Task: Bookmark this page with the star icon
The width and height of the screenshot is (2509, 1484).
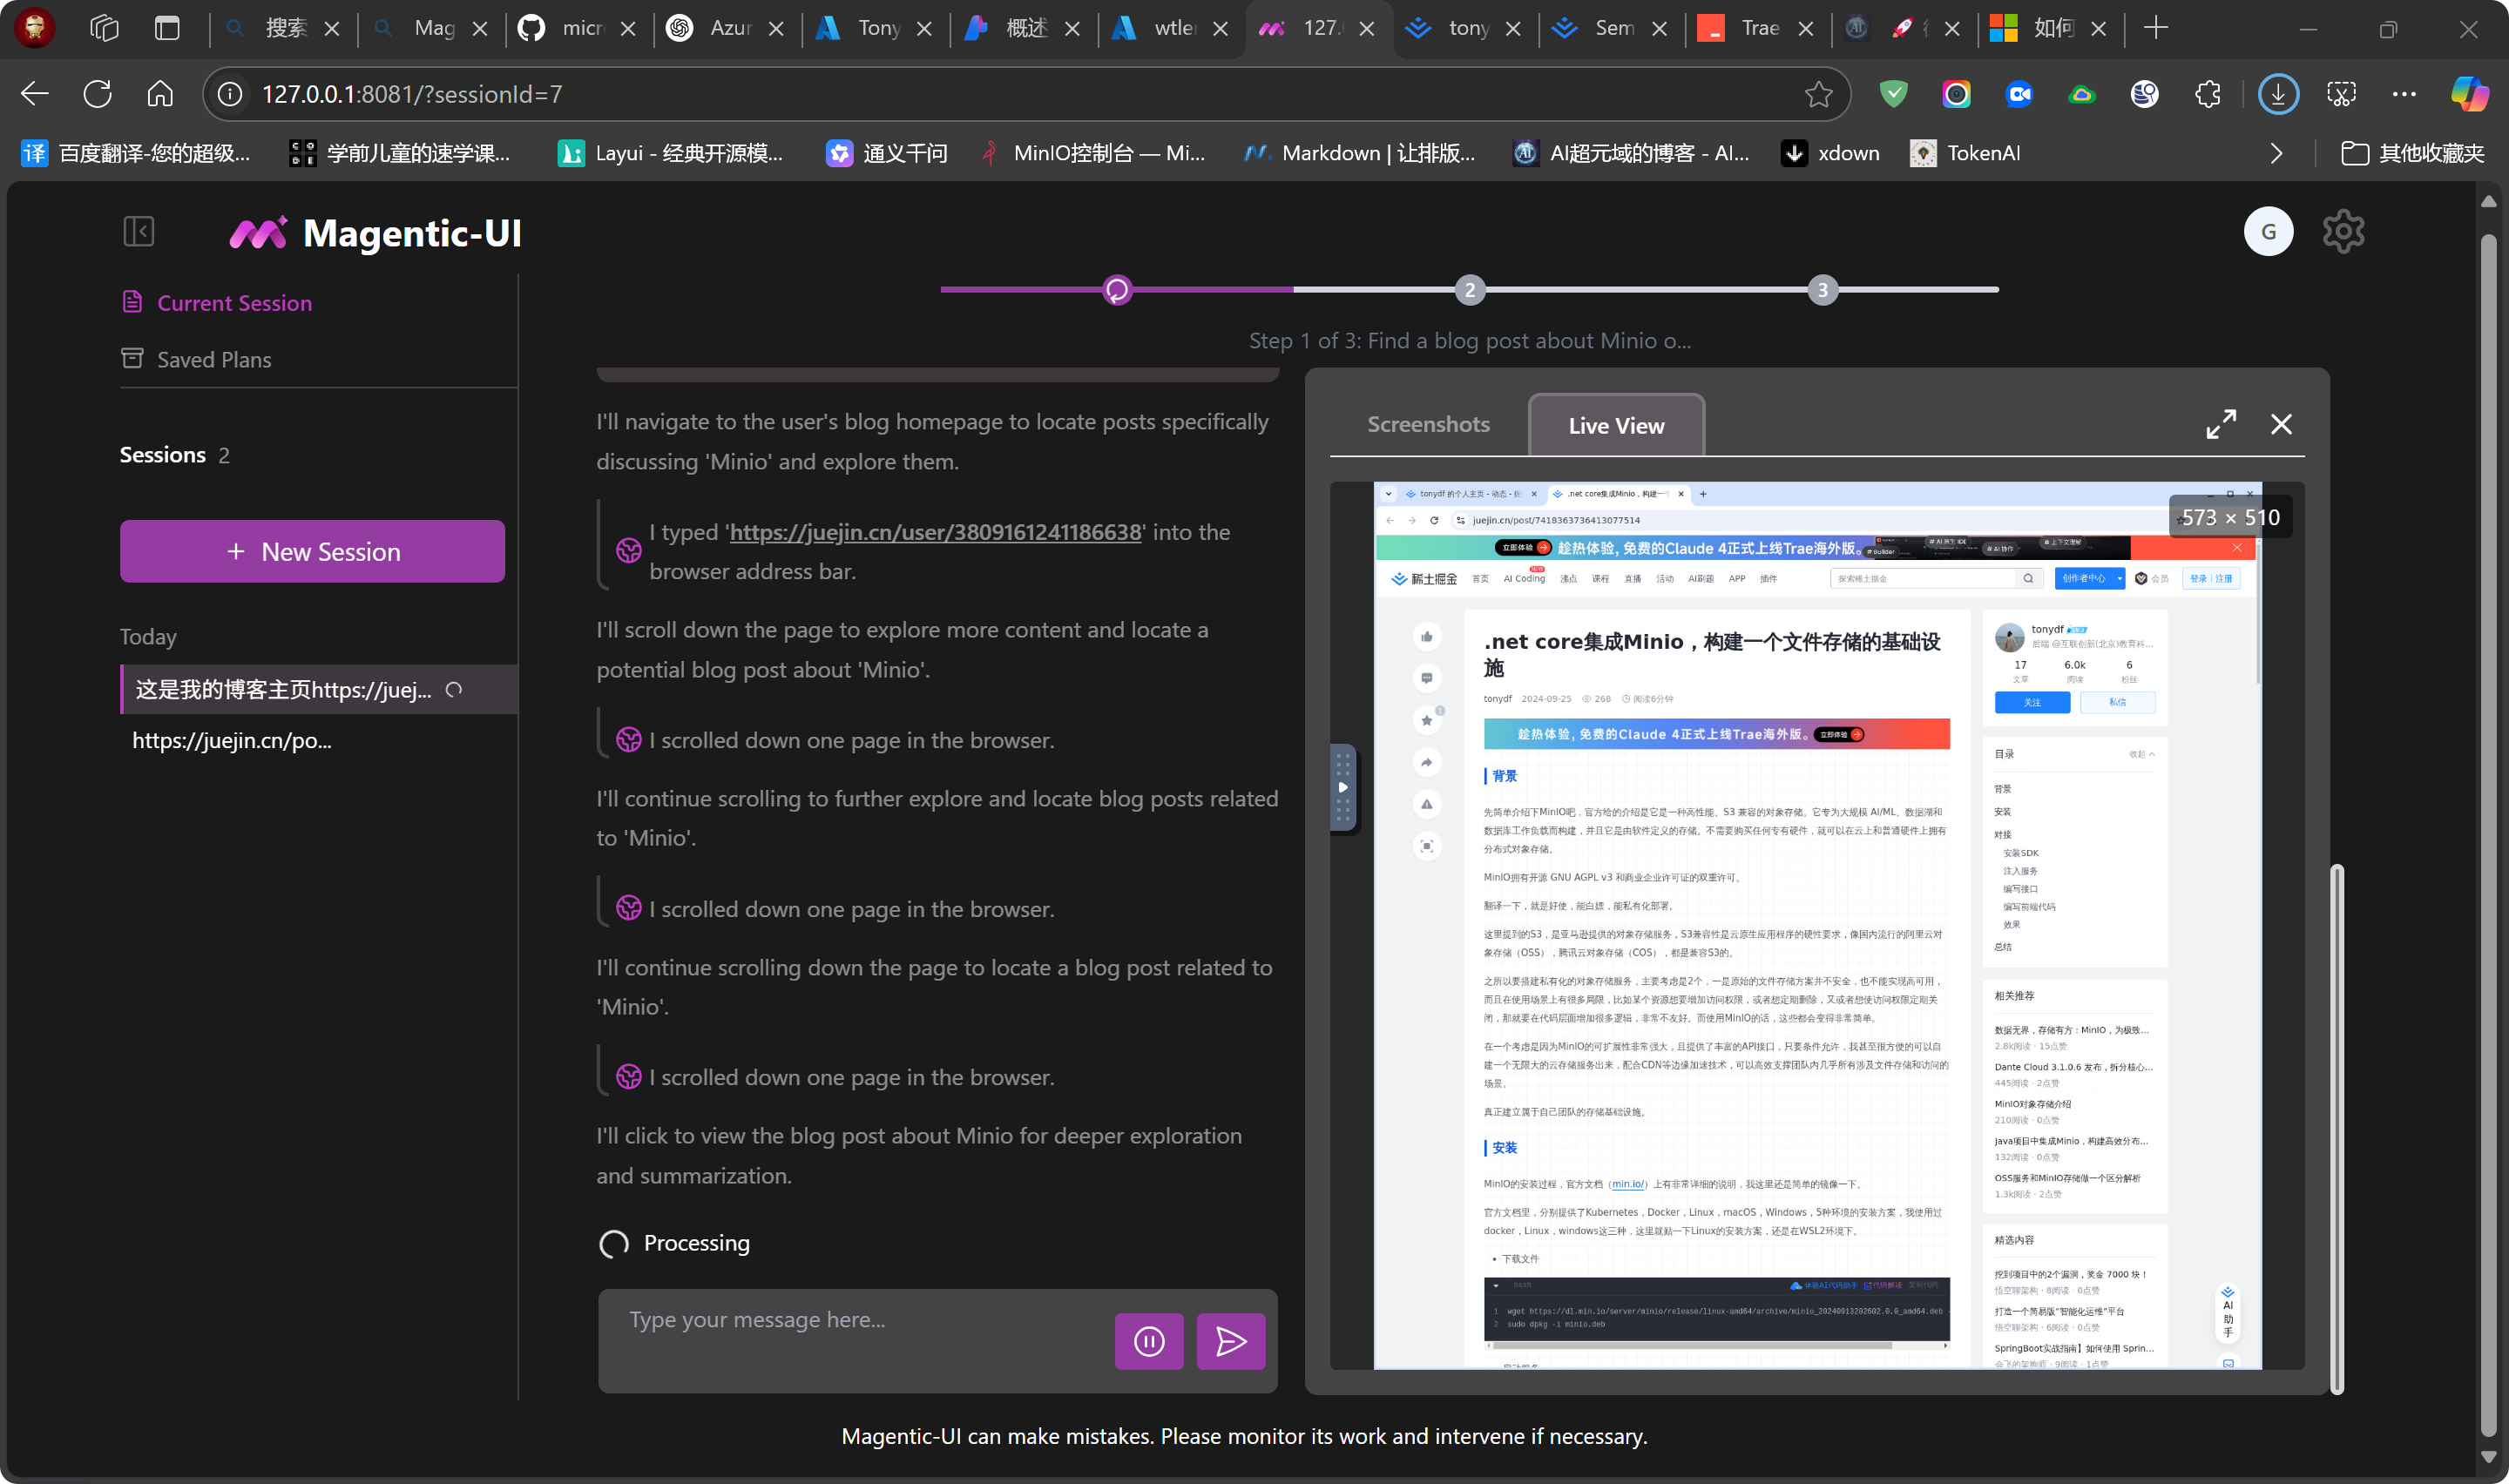Action: click(1818, 94)
